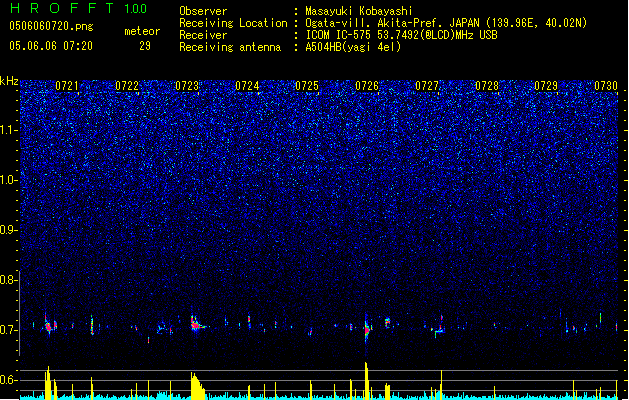
Task: Click the 0726 time marker
Action: [367, 86]
